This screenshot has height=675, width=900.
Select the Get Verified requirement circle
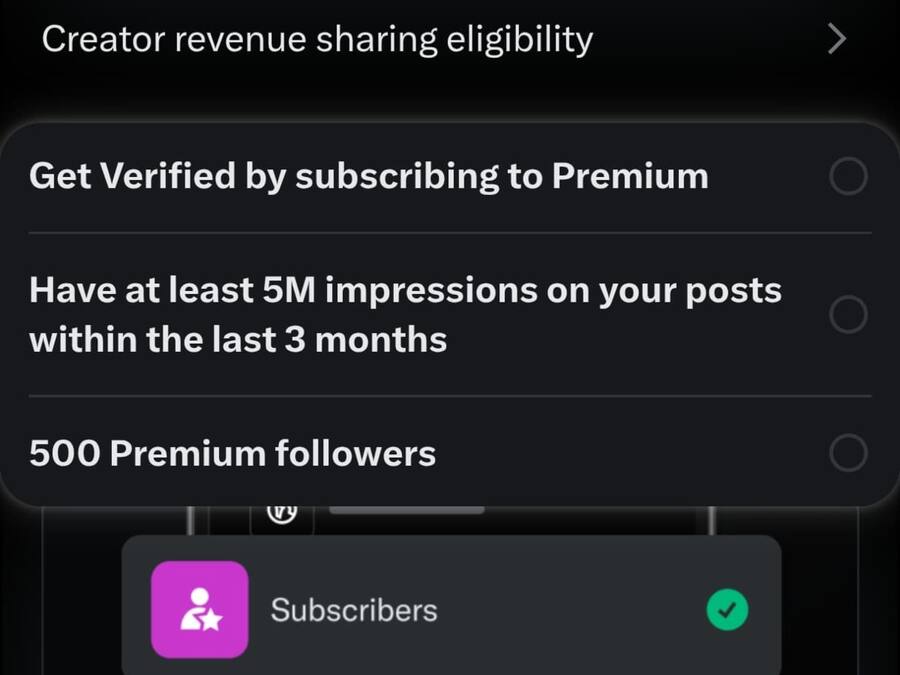click(x=848, y=178)
